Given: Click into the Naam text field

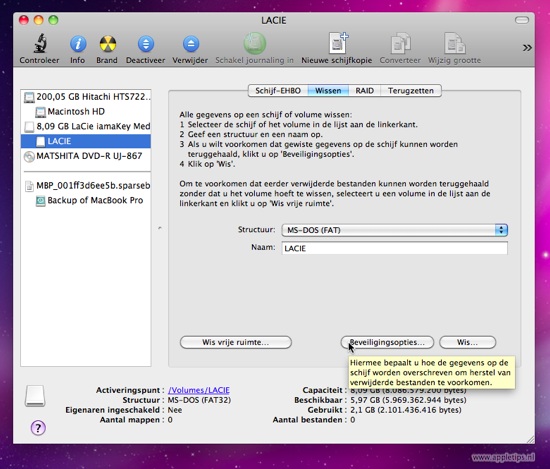Looking at the screenshot, I should tap(395, 248).
